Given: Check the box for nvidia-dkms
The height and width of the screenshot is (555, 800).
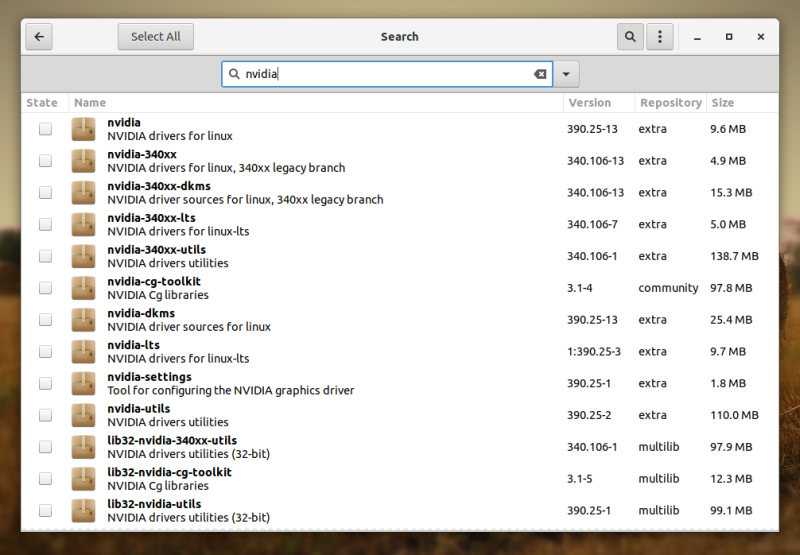Looking at the screenshot, I should pyautogui.click(x=45, y=320).
